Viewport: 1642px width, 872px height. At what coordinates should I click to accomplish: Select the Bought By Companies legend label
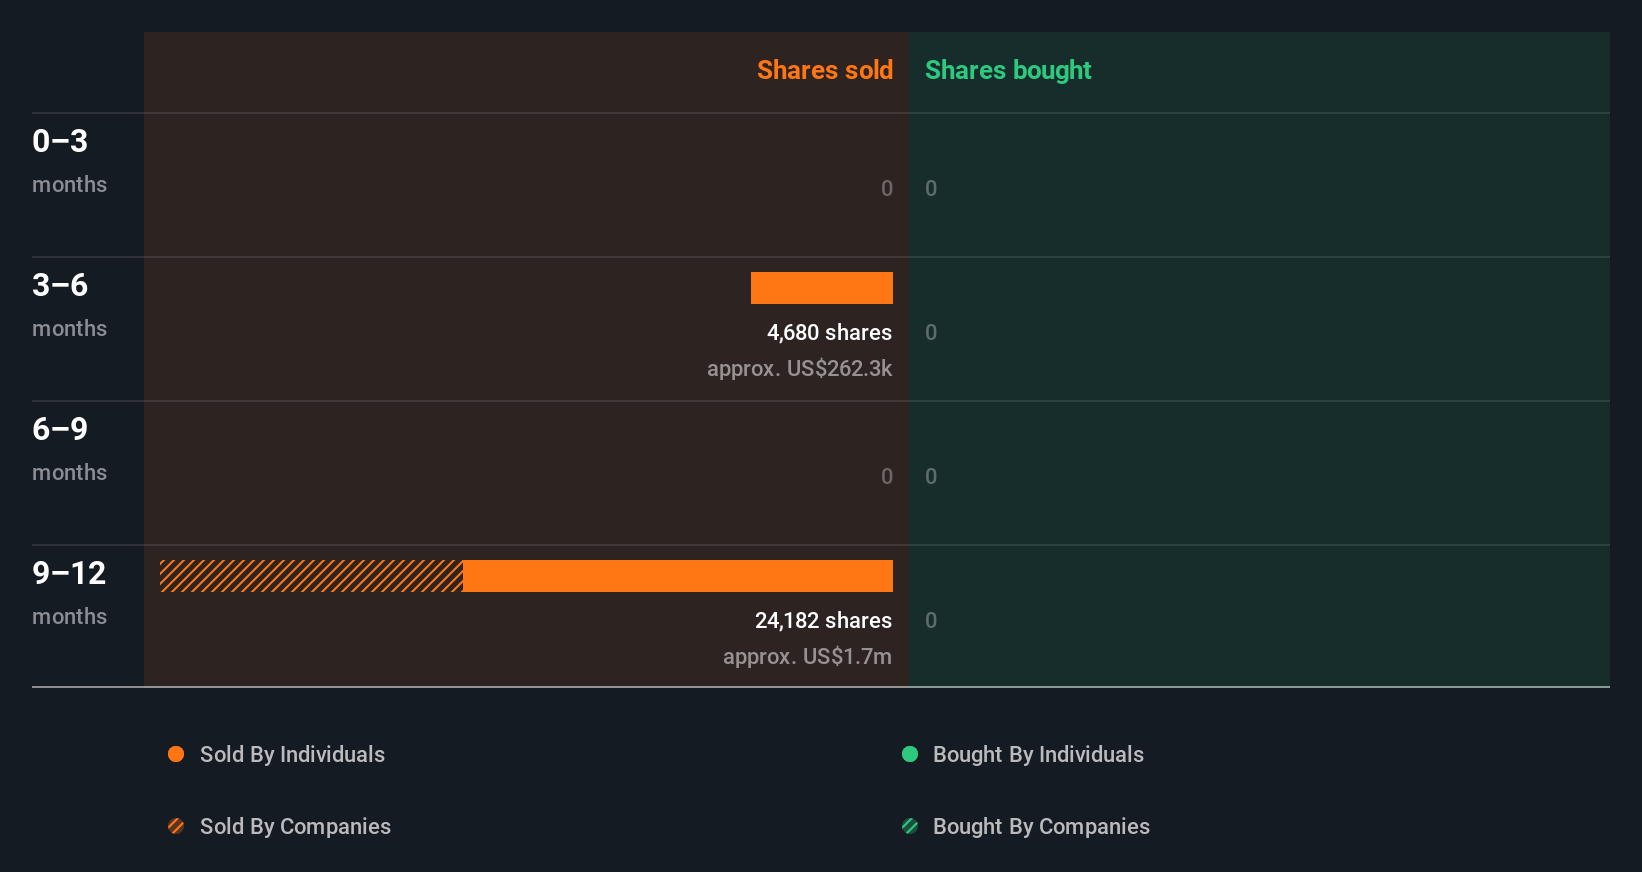1041,827
